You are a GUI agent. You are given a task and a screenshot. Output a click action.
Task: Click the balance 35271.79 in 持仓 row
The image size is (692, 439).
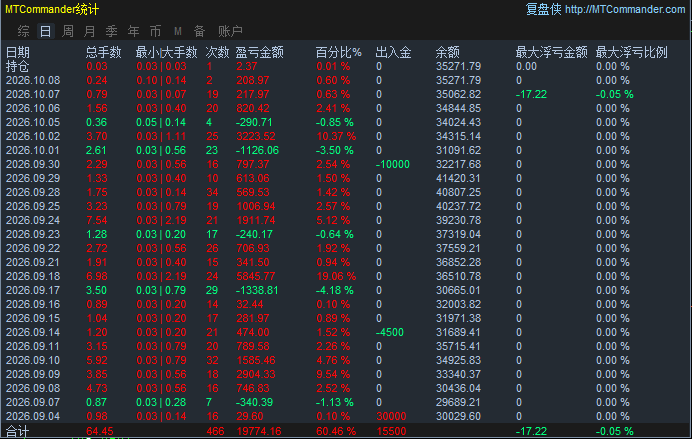coord(459,67)
